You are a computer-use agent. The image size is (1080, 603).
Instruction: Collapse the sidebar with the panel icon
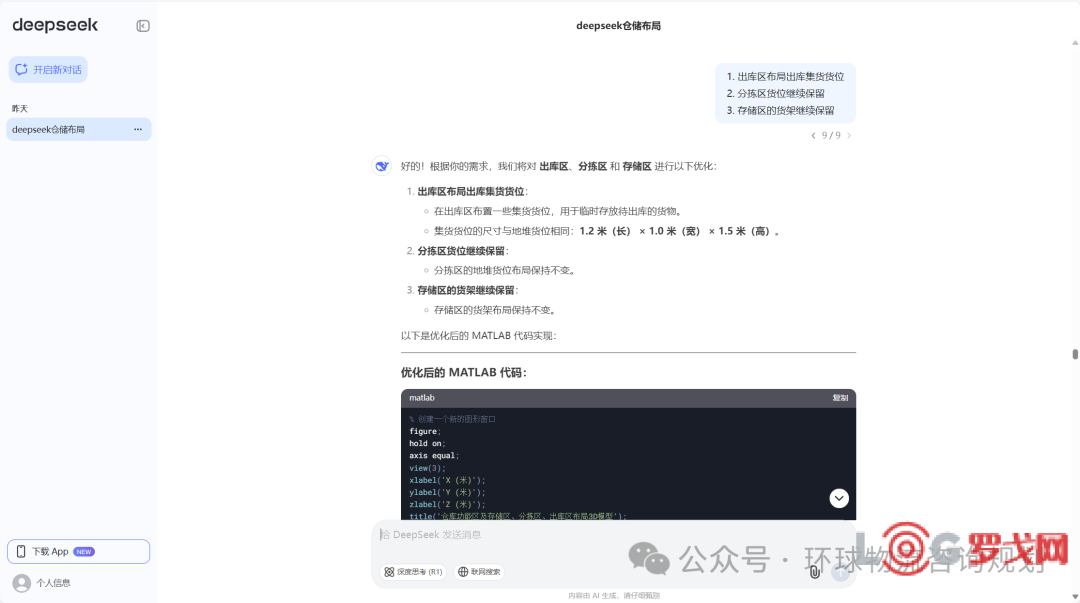coord(143,26)
